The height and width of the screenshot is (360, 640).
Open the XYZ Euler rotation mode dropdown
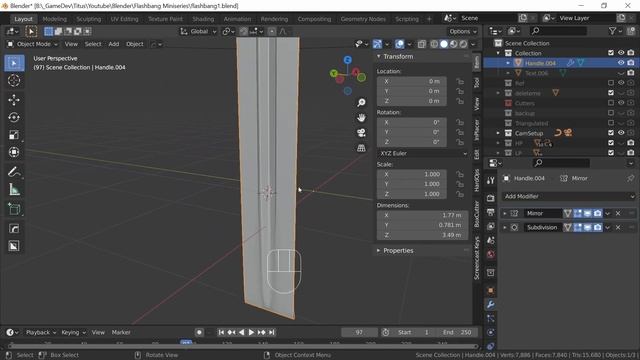pos(423,153)
